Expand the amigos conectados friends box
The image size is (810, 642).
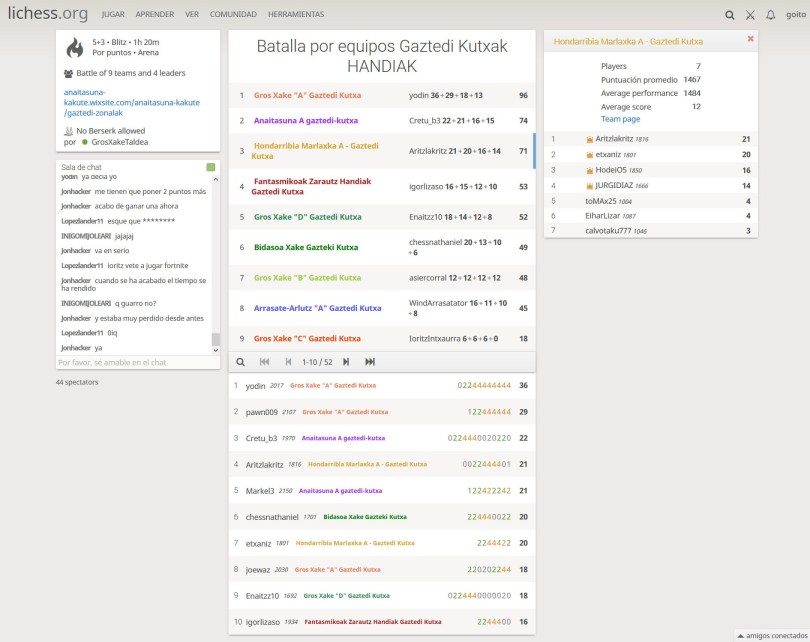[x=771, y=635]
